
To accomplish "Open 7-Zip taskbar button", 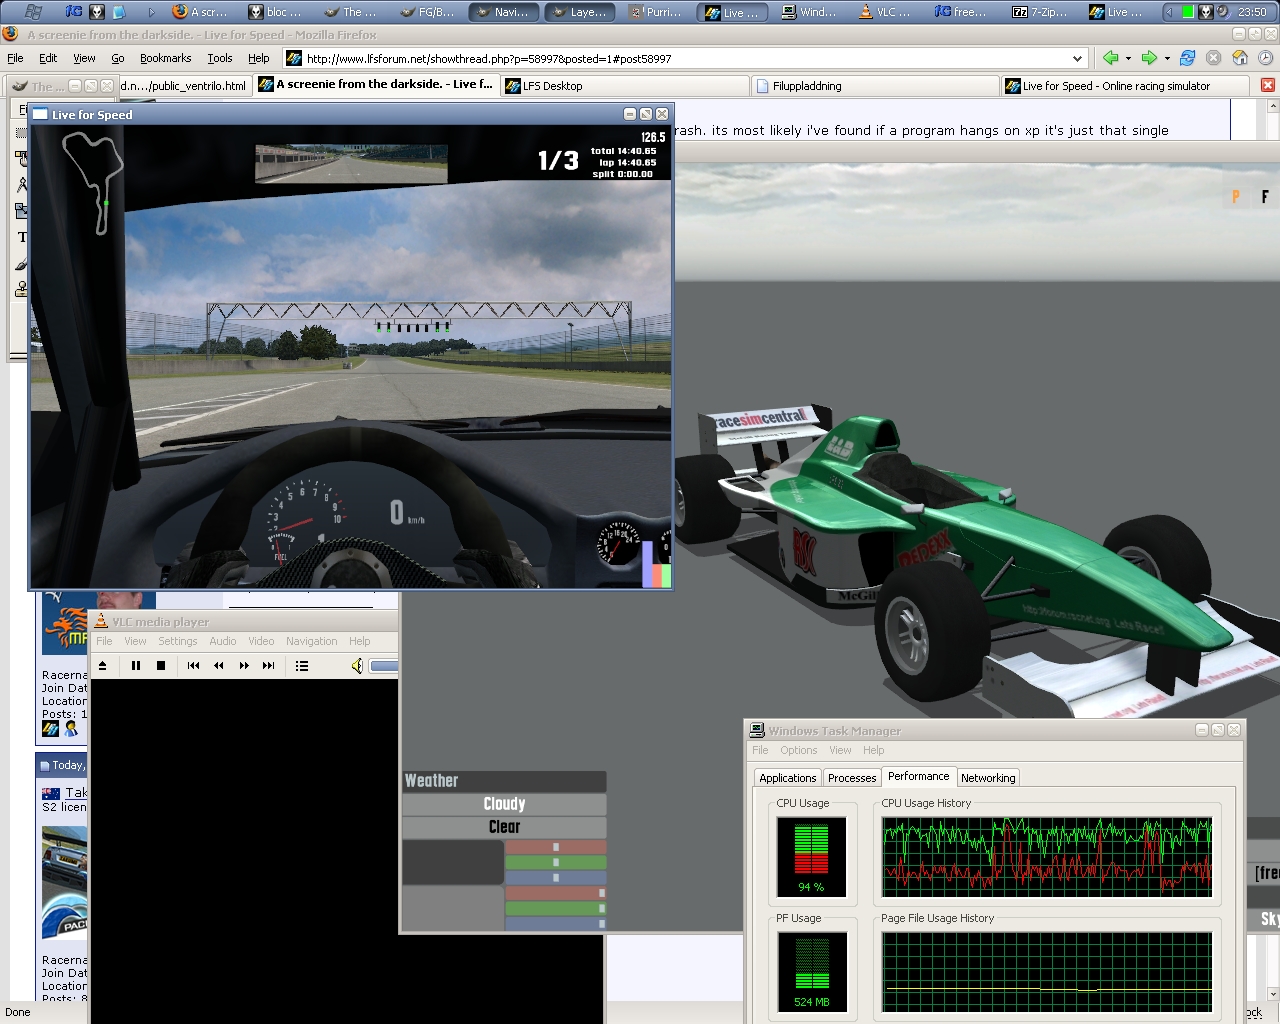I will 1041,12.
